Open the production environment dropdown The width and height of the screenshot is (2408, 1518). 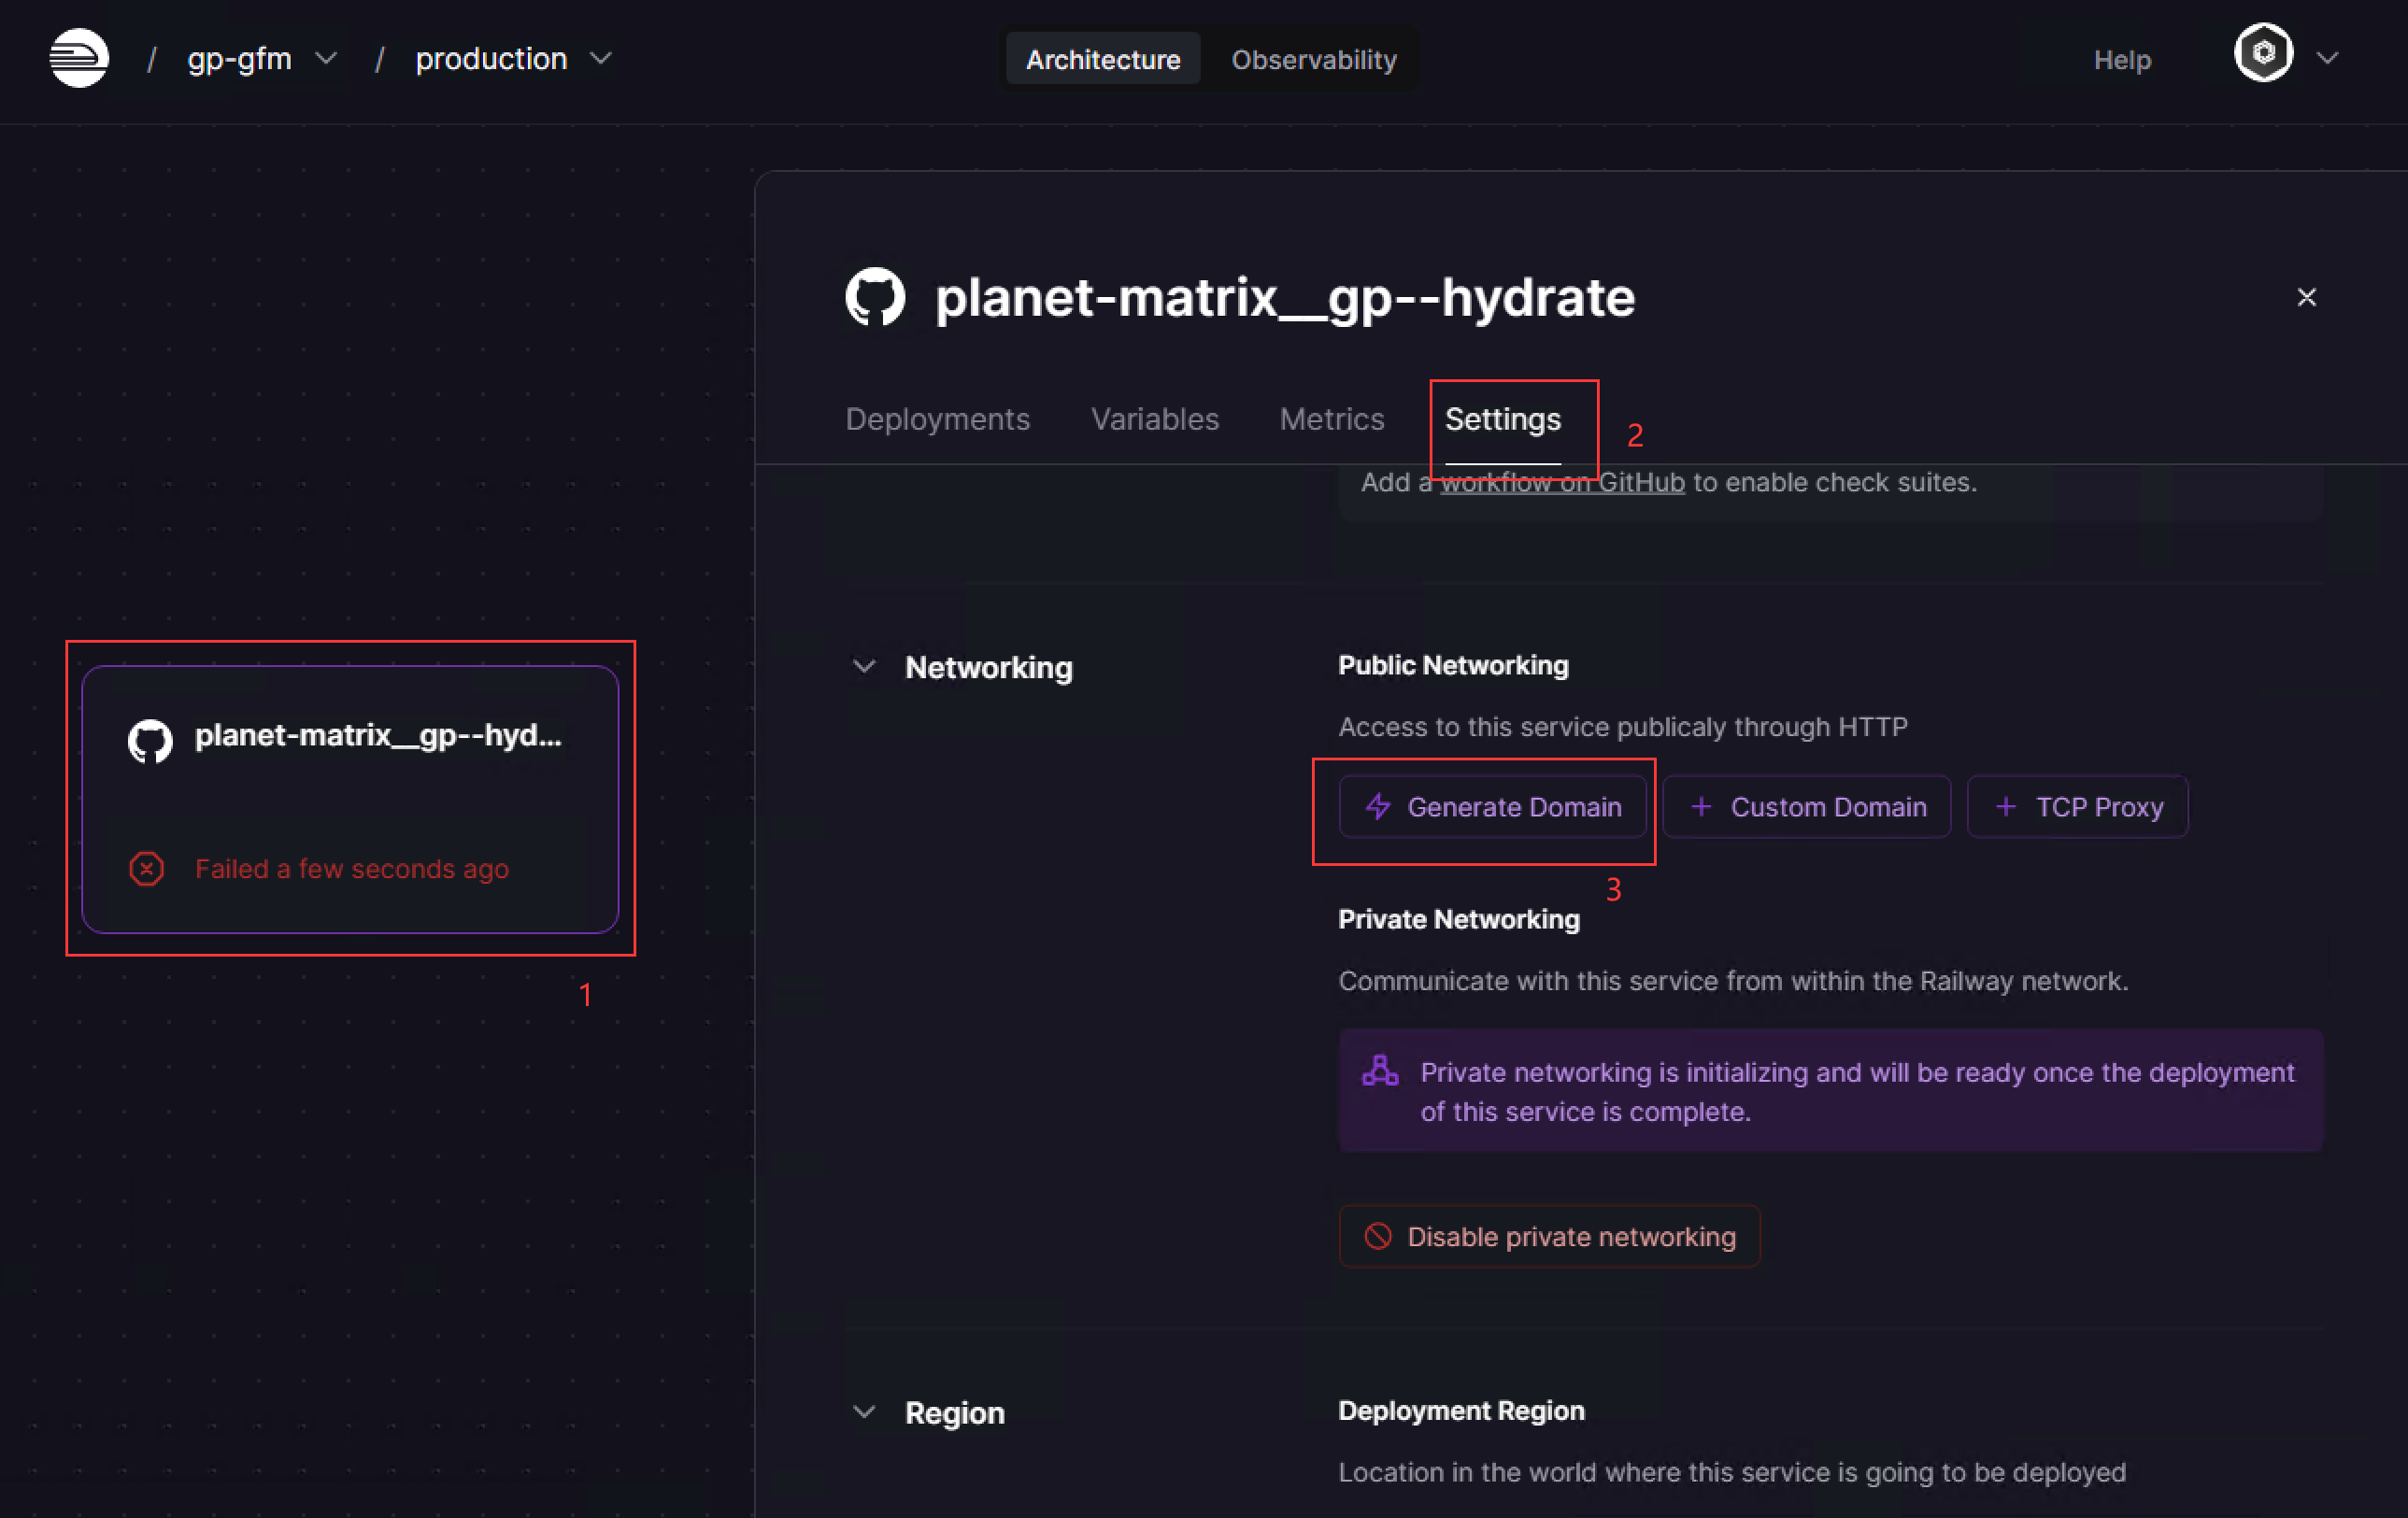(513, 59)
